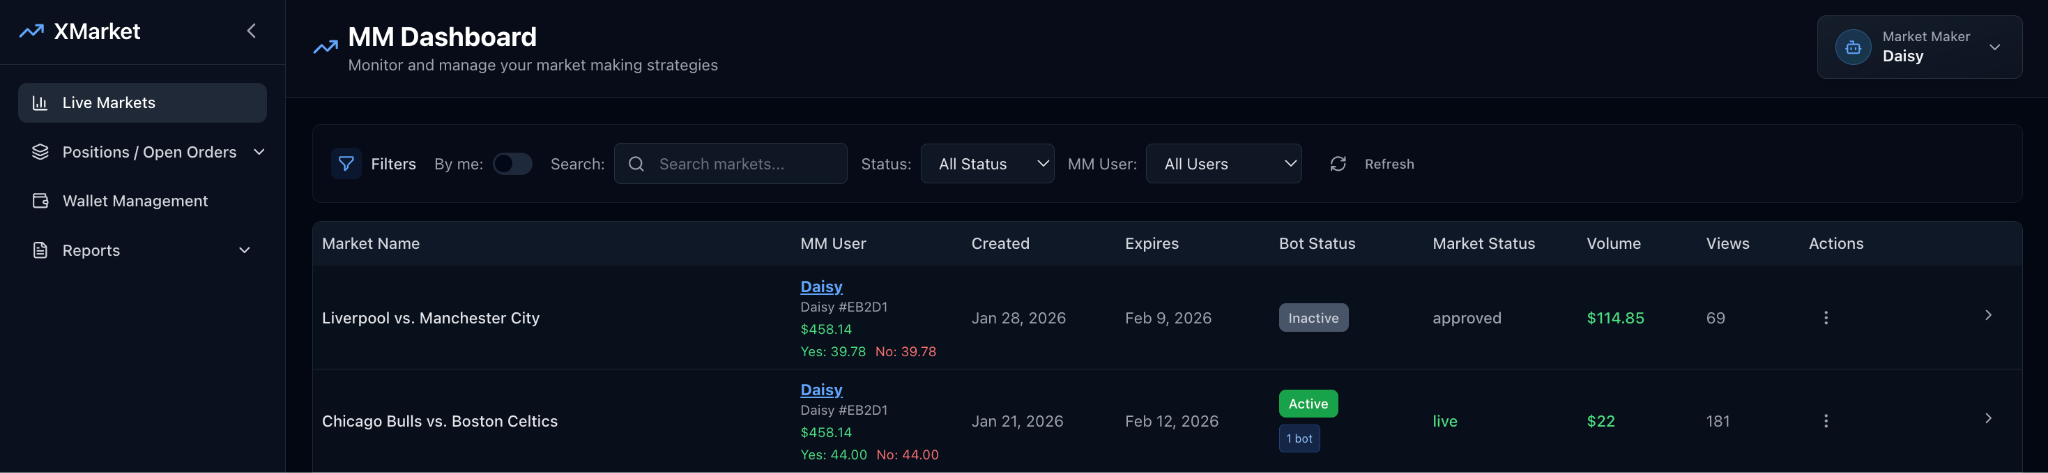The width and height of the screenshot is (2048, 473).
Task: Open the Status dropdown showing All Status
Action: point(987,164)
